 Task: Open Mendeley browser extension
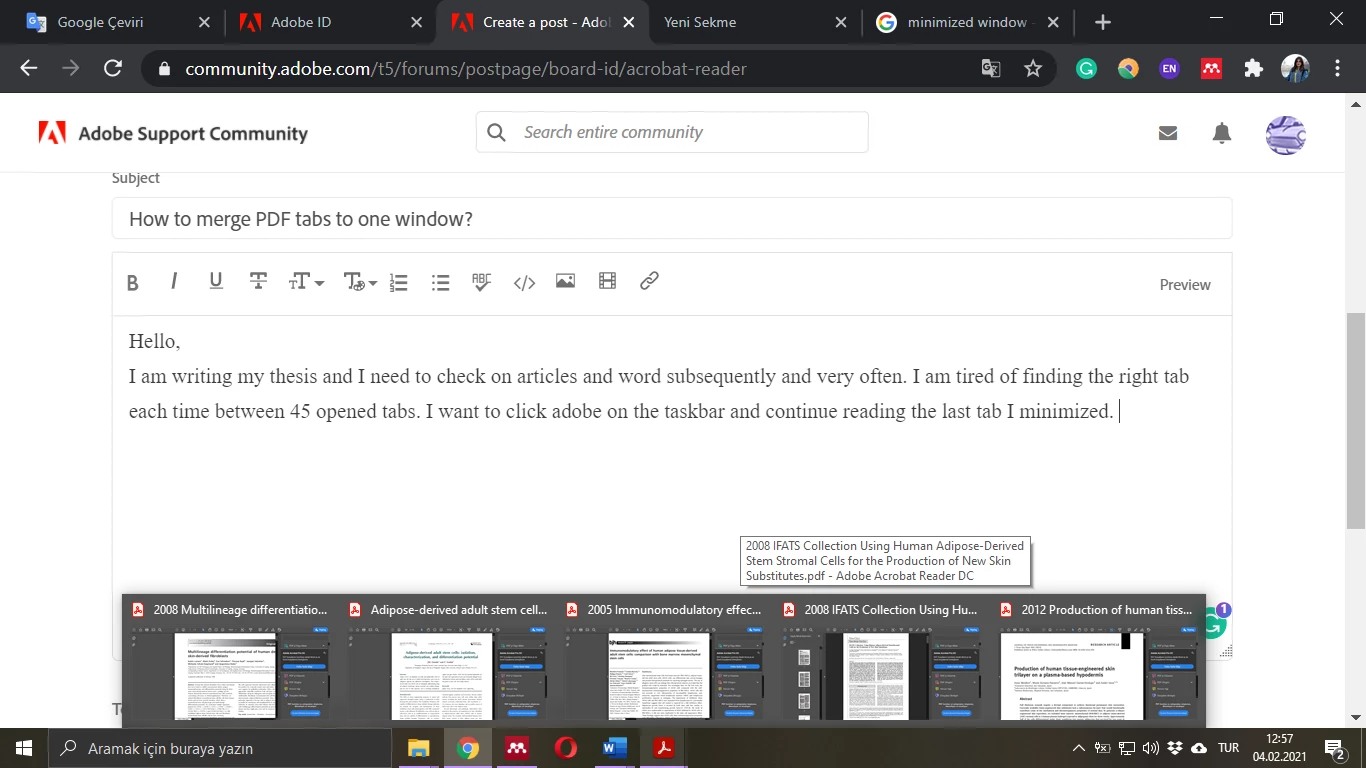[x=1211, y=68]
